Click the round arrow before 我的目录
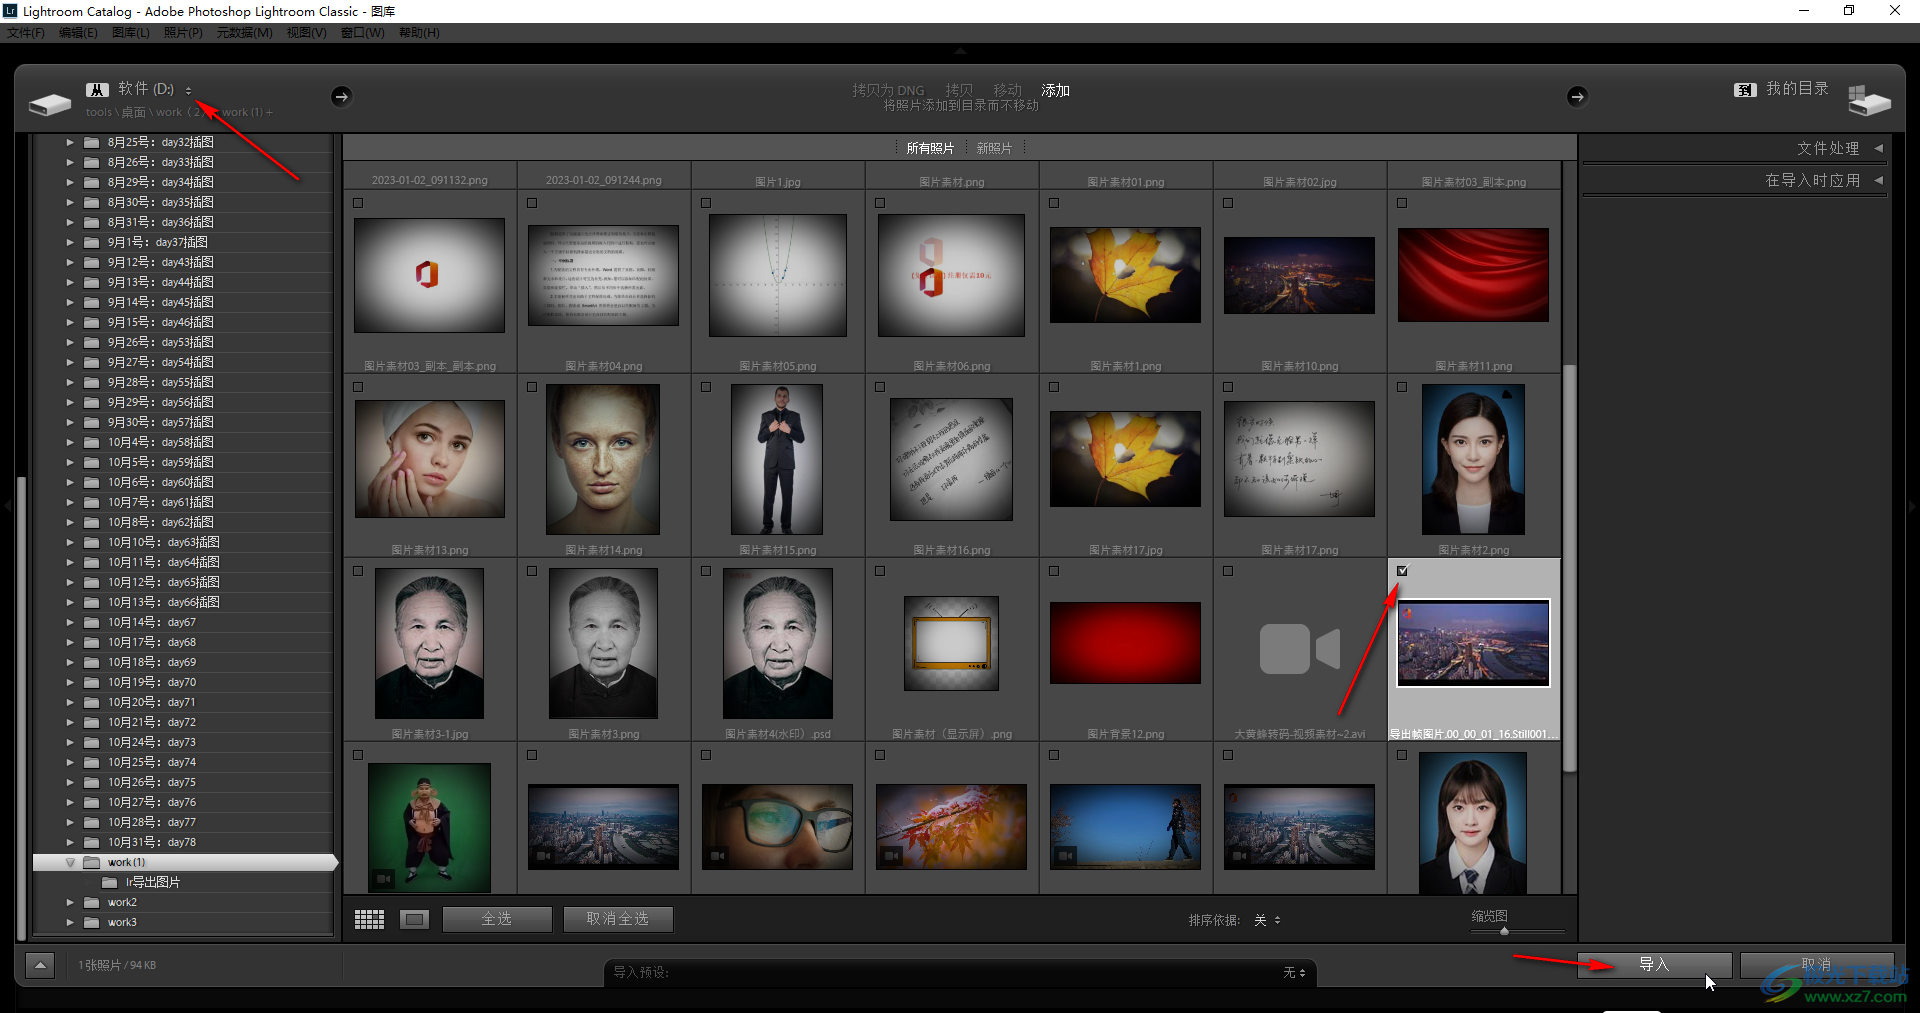This screenshot has width=1920, height=1013. coord(1577,96)
